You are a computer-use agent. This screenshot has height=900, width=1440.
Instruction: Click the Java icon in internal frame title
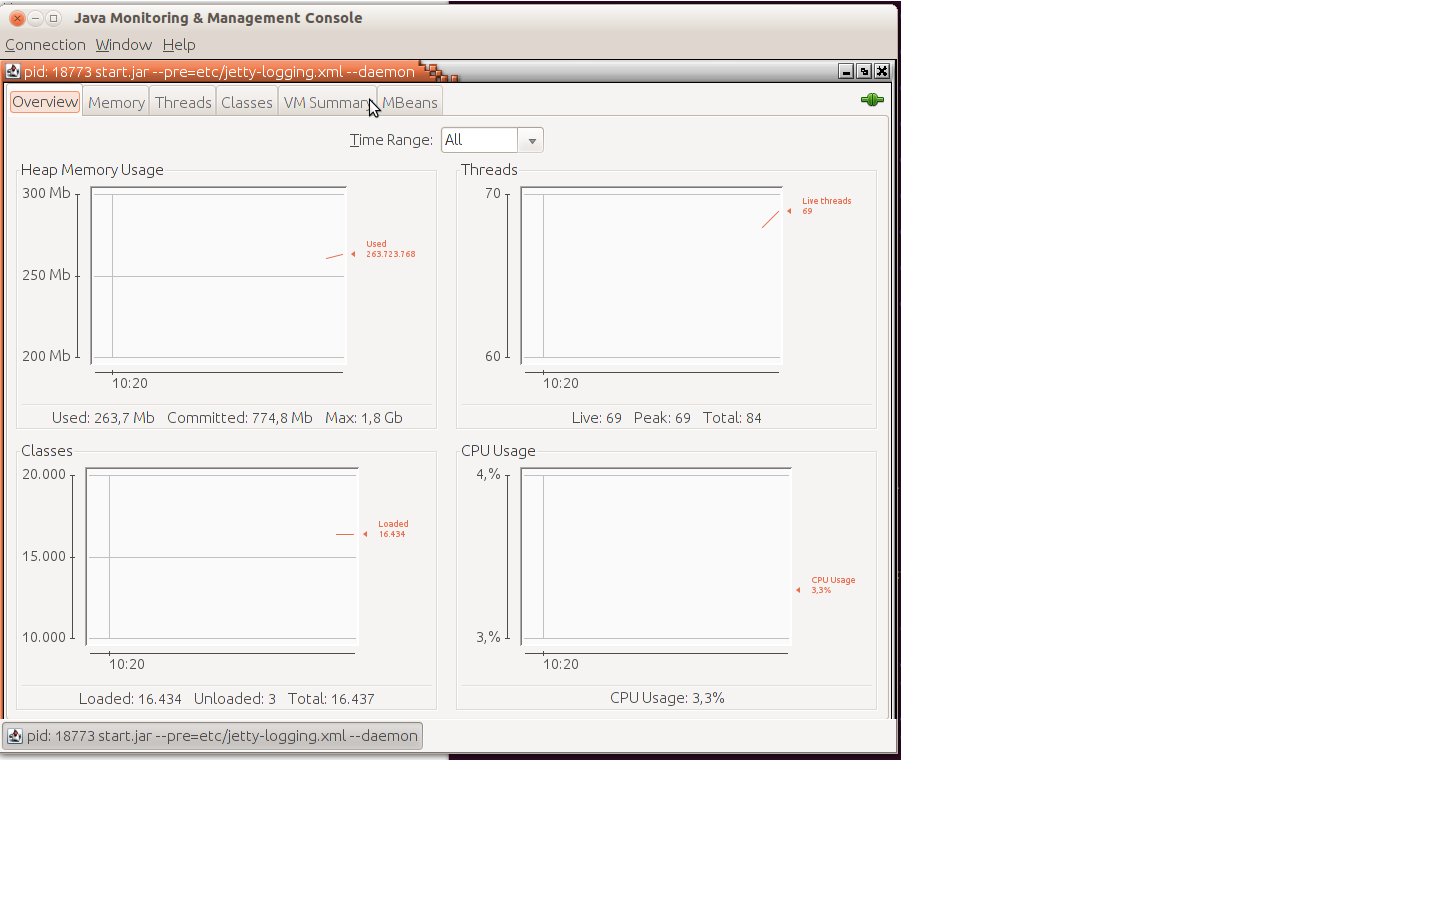tap(13, 71)
